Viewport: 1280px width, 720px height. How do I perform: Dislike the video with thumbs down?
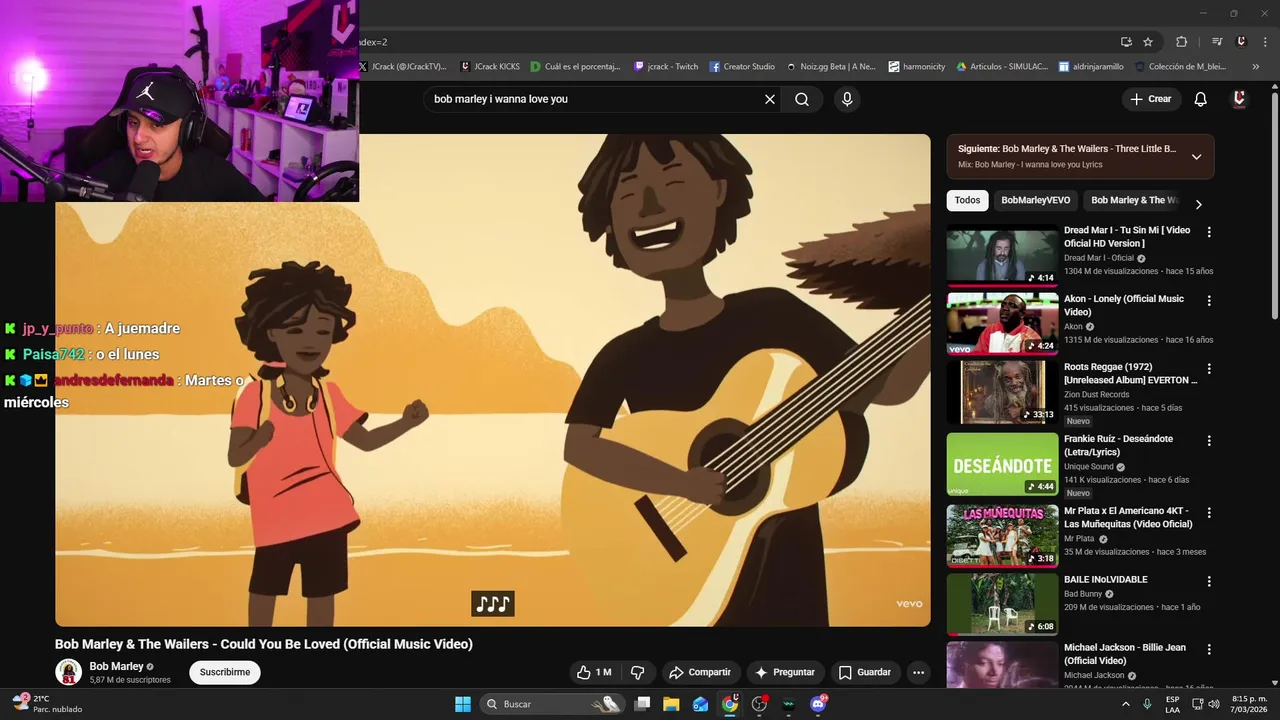tap(637, 672)
